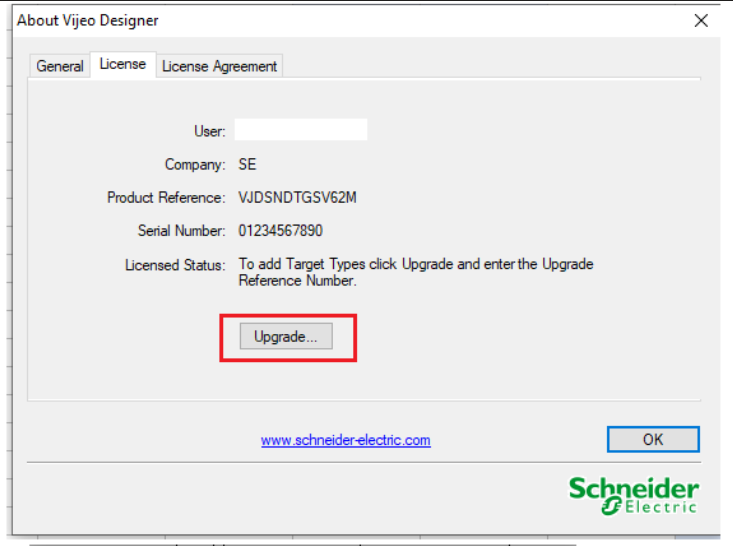
Task: Click the Upgrade... button
Action: pos(286,336)
